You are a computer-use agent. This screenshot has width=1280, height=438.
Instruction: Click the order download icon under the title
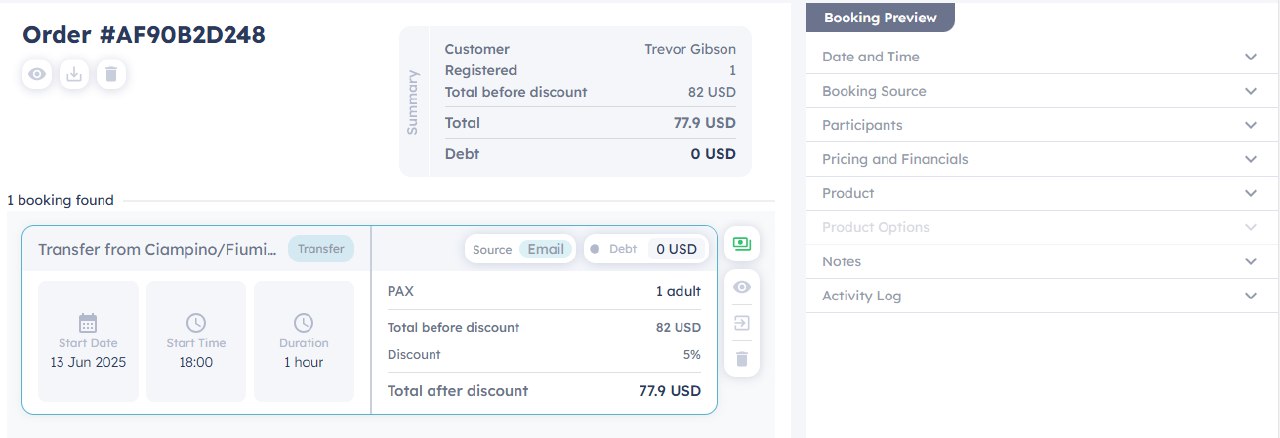[74, 74]
